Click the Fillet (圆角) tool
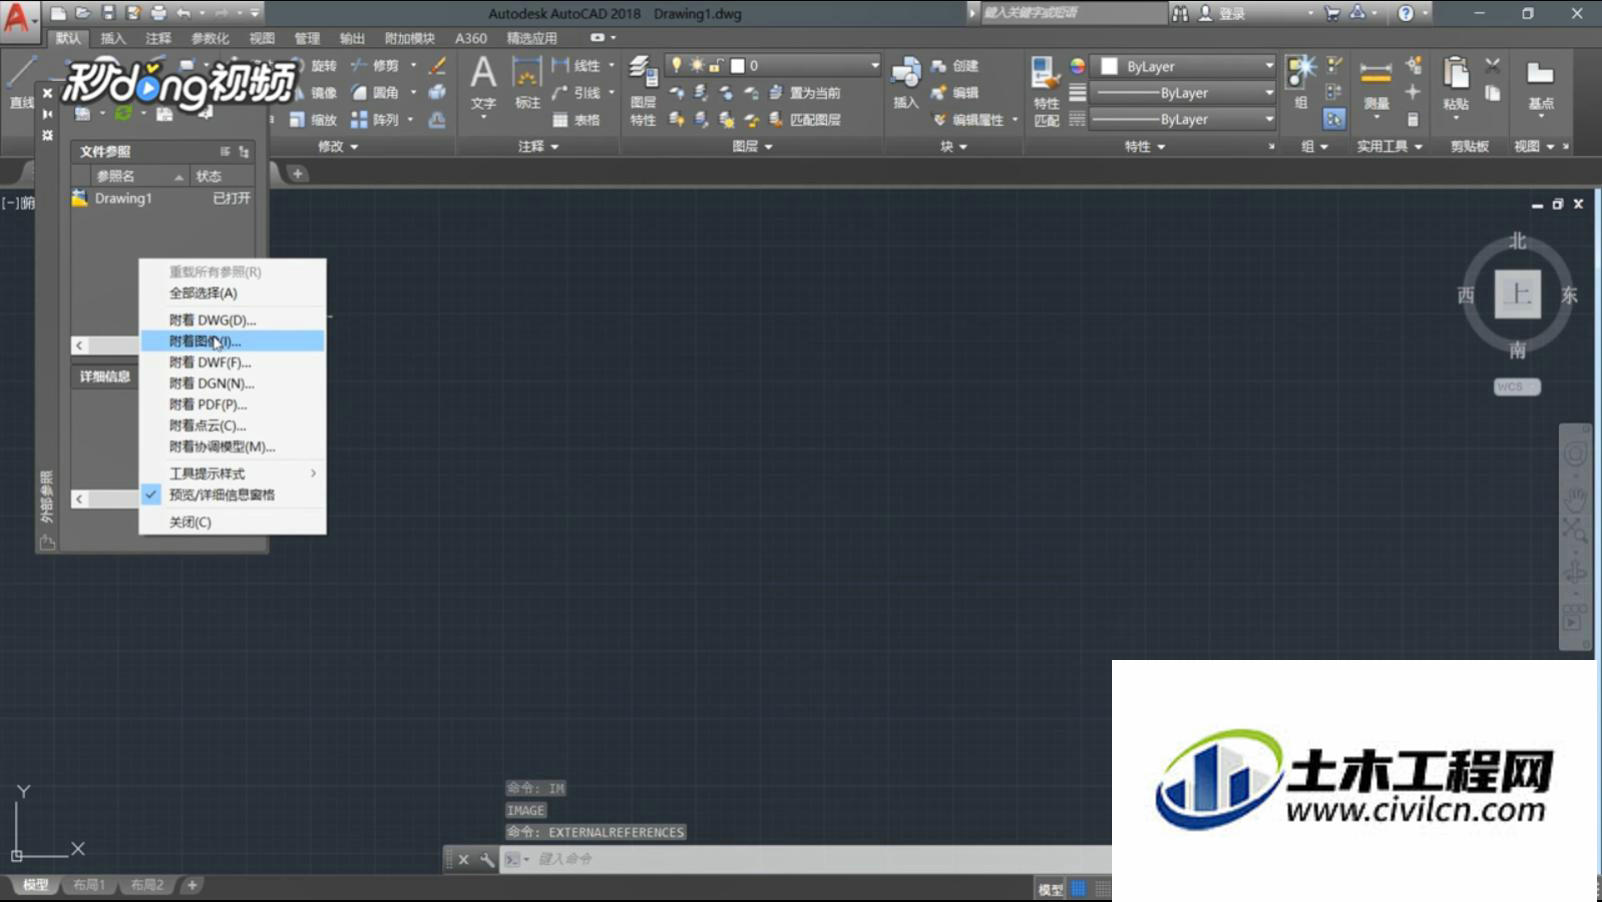The image size is (1602, 902). (x=375, y=92)
